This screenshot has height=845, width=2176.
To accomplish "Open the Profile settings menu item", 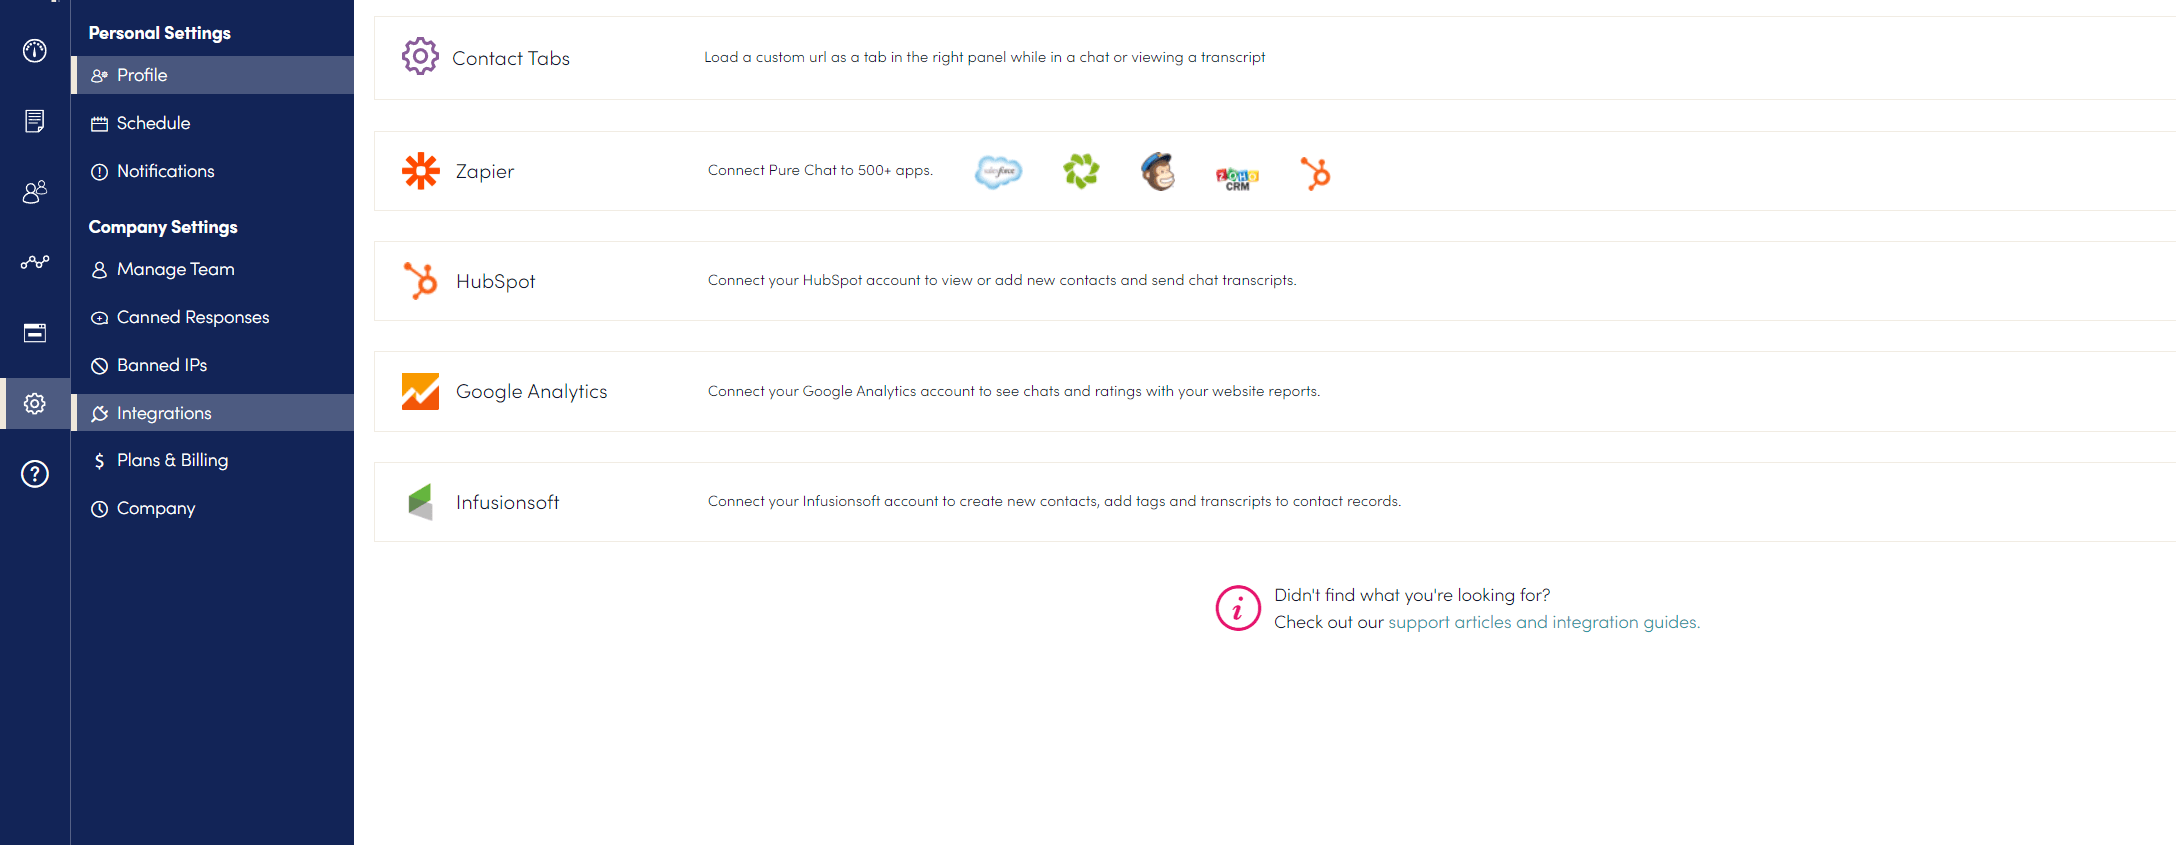I will point(142,75).
